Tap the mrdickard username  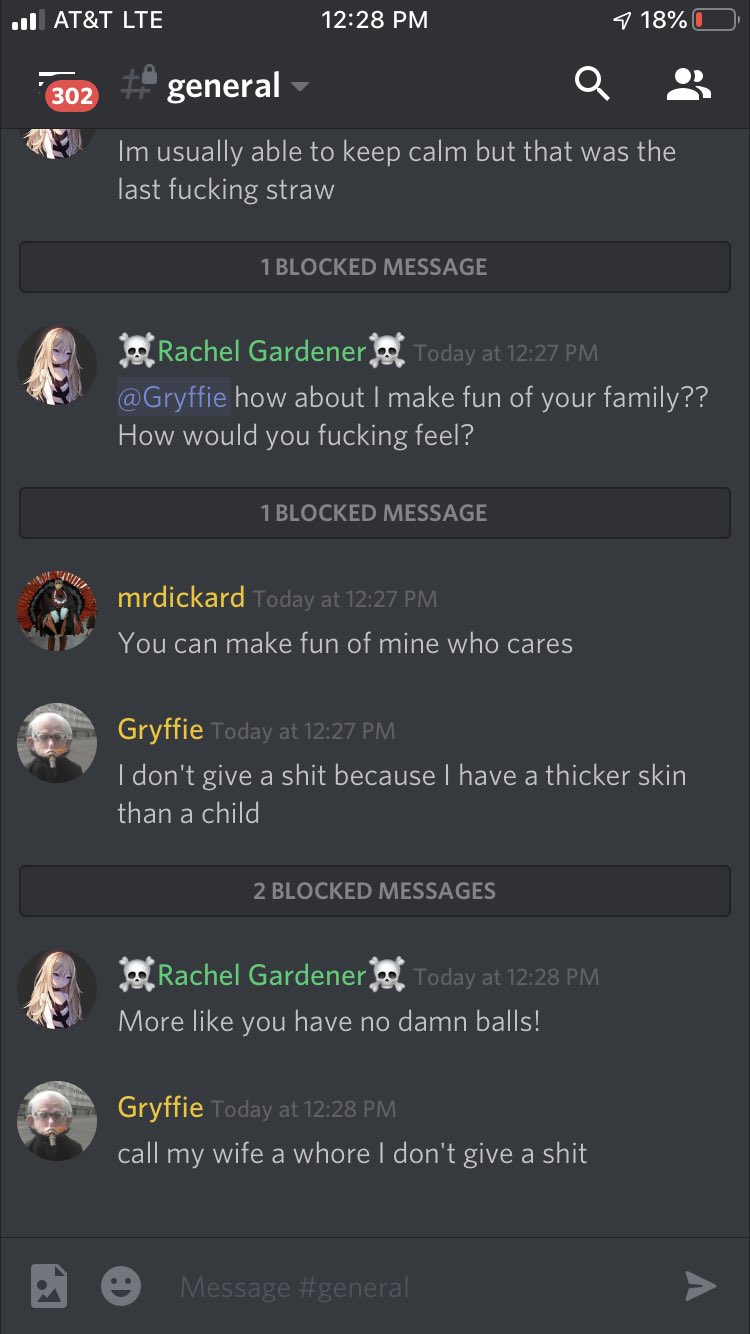[x=181, y=597]
